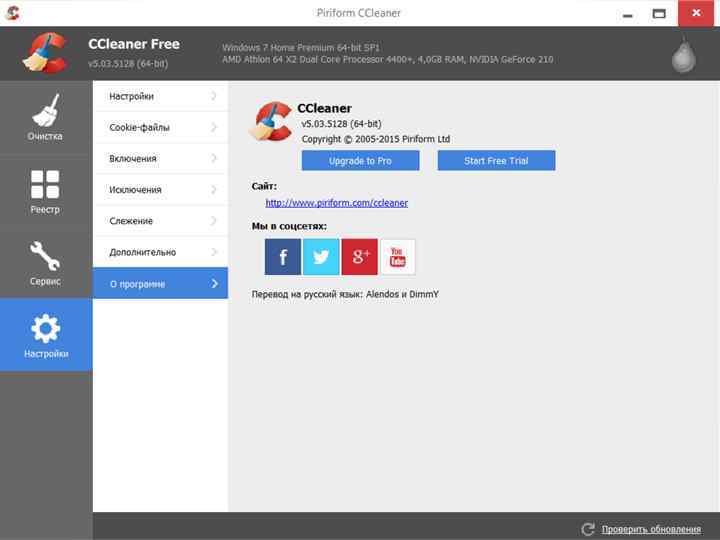Open the Слежение monitoring page
This screenshot has width=720, height=540.
click(x=160, y=221)
